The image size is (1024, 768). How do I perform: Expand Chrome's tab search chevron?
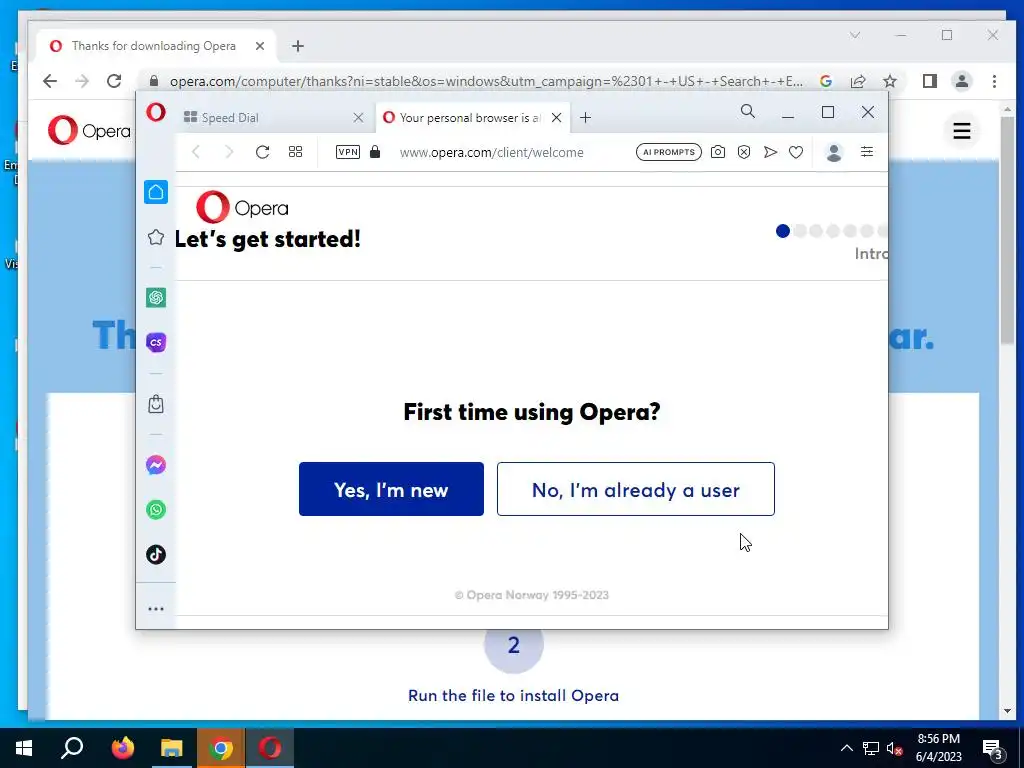click(855, 35)
